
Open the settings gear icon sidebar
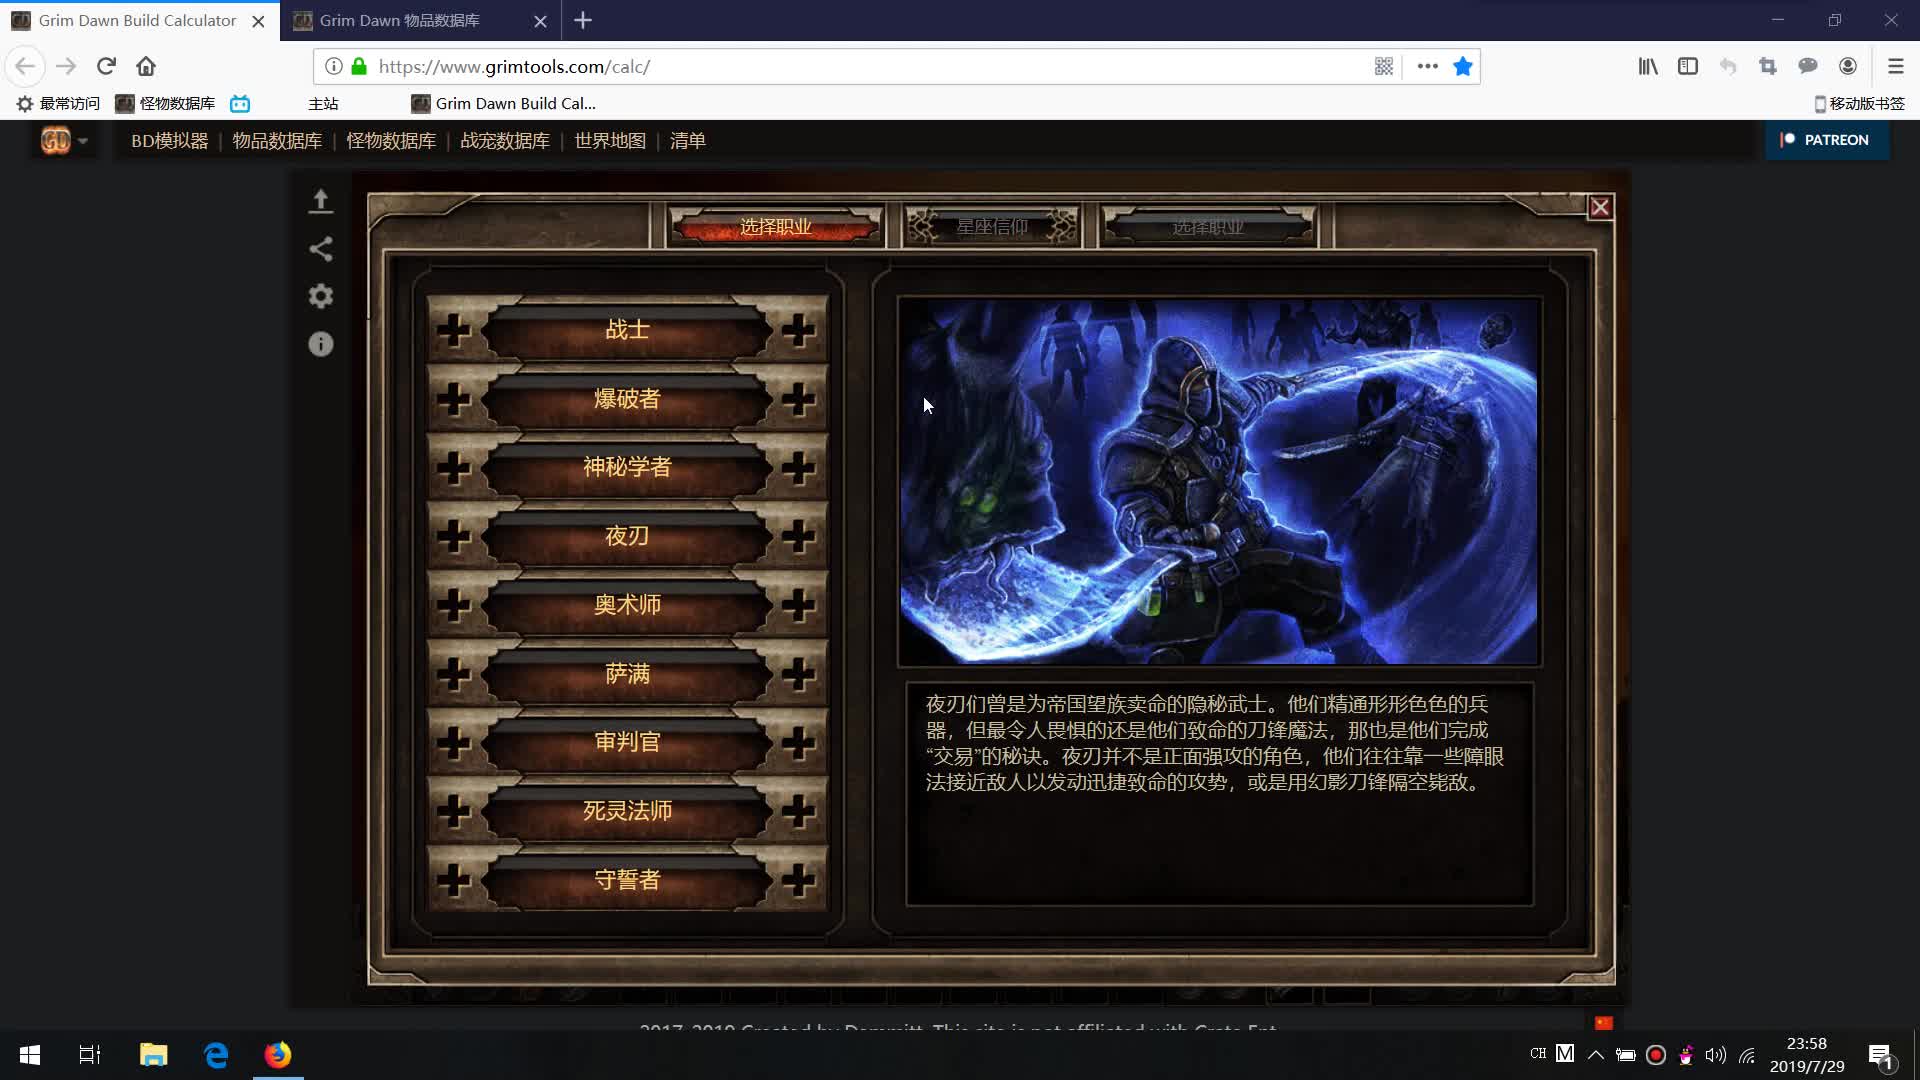[320, 297]
